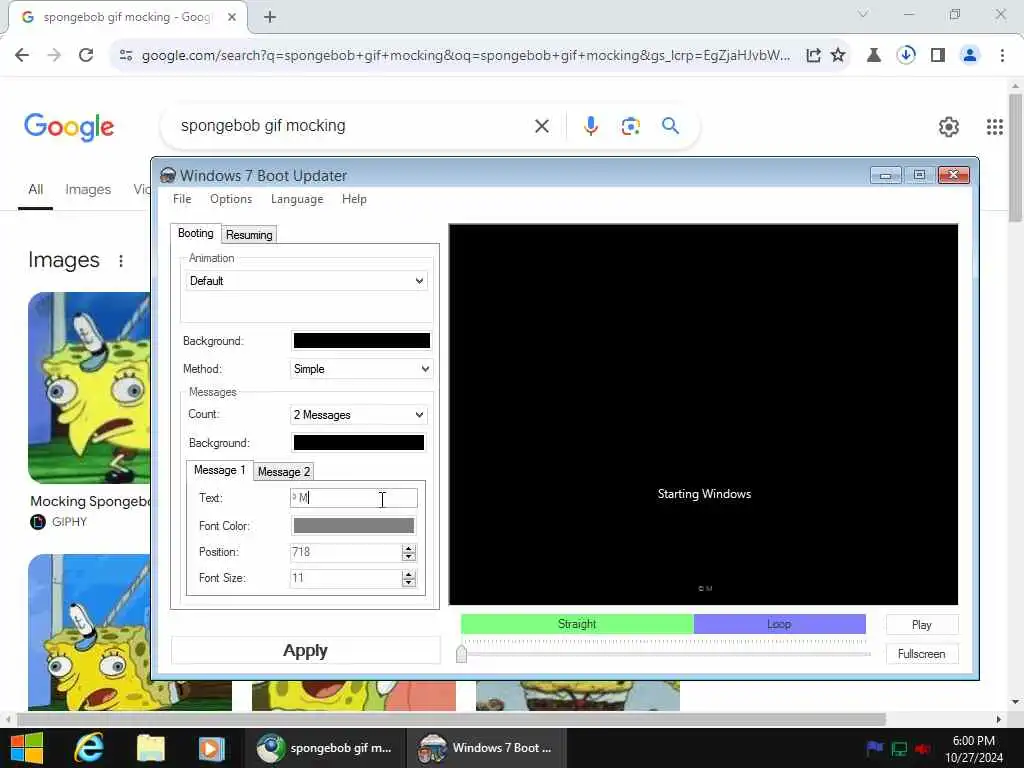Open Images section three-dot options
The width and height of the screenshot is (1024, 768).
121,261
